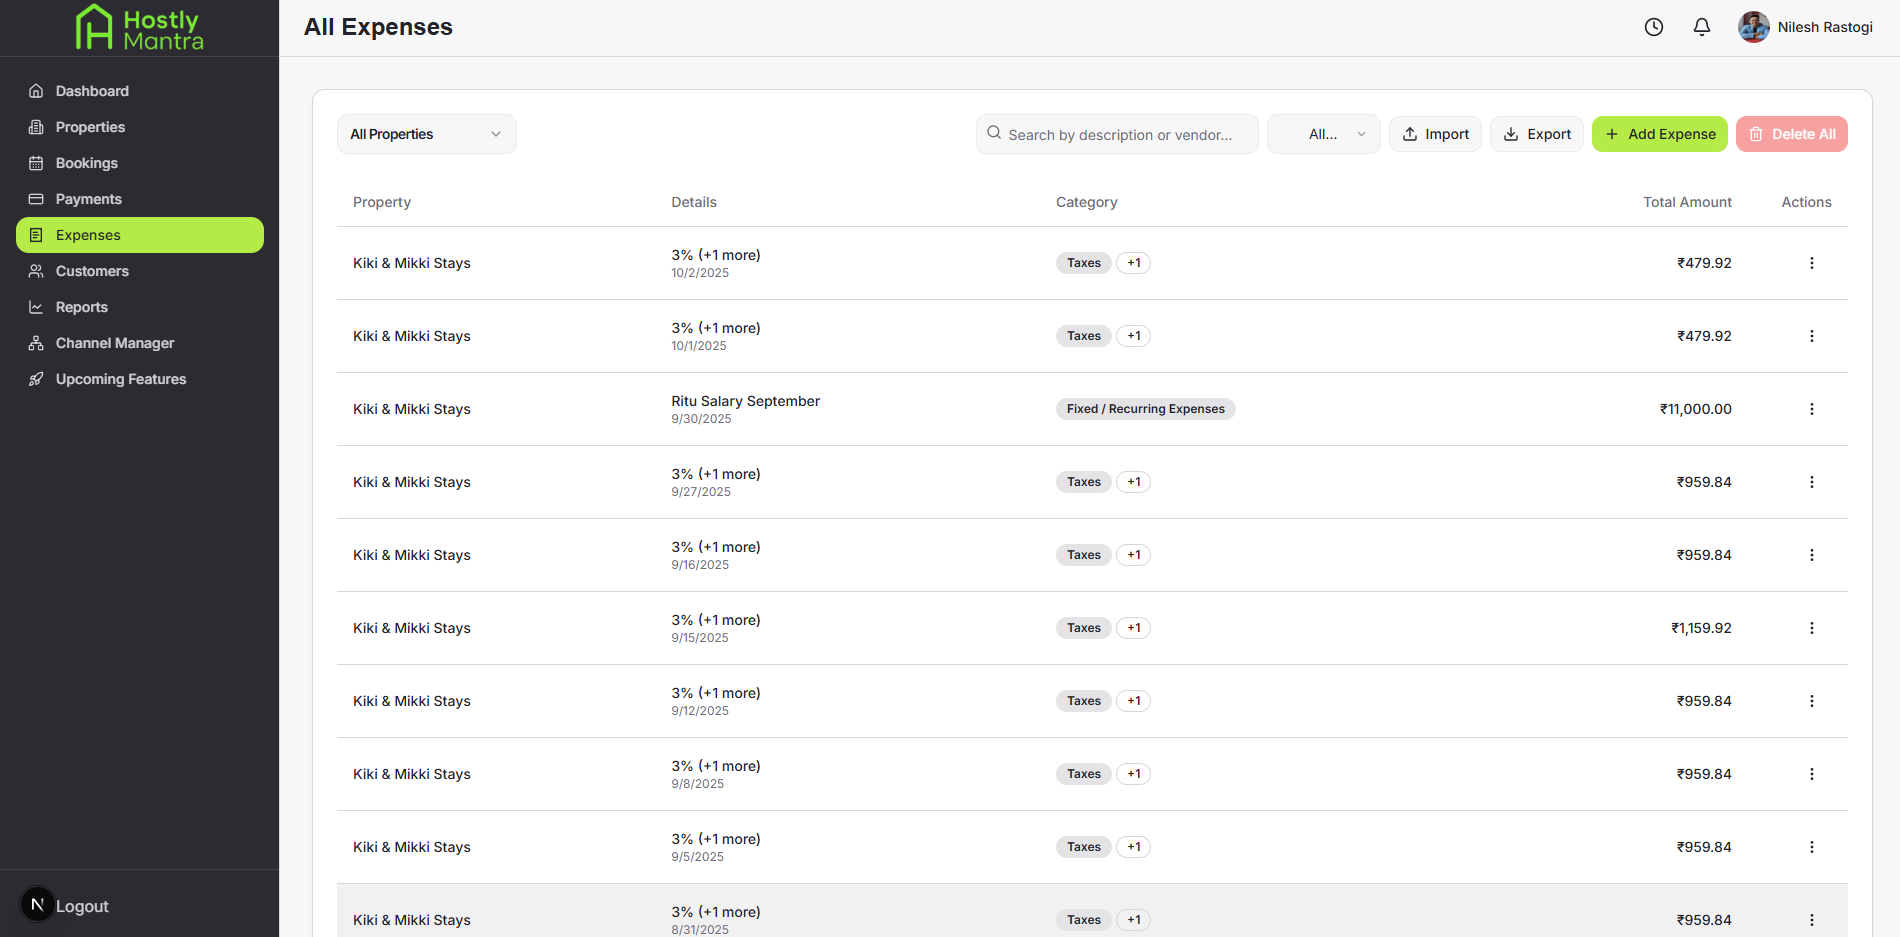1900x937 pixels.
Task: Open the All Properties dropdown
Action: pos(426,133)
